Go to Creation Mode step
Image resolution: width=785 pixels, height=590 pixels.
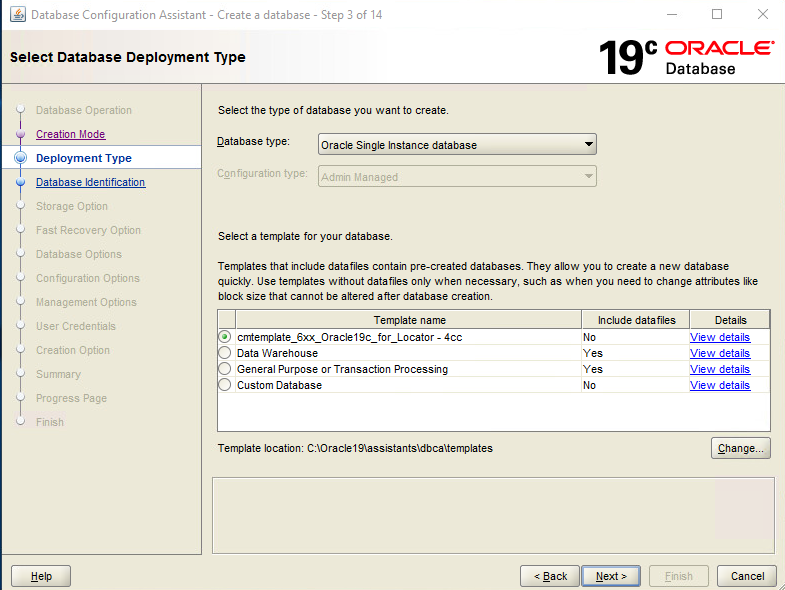coord(71,134)
